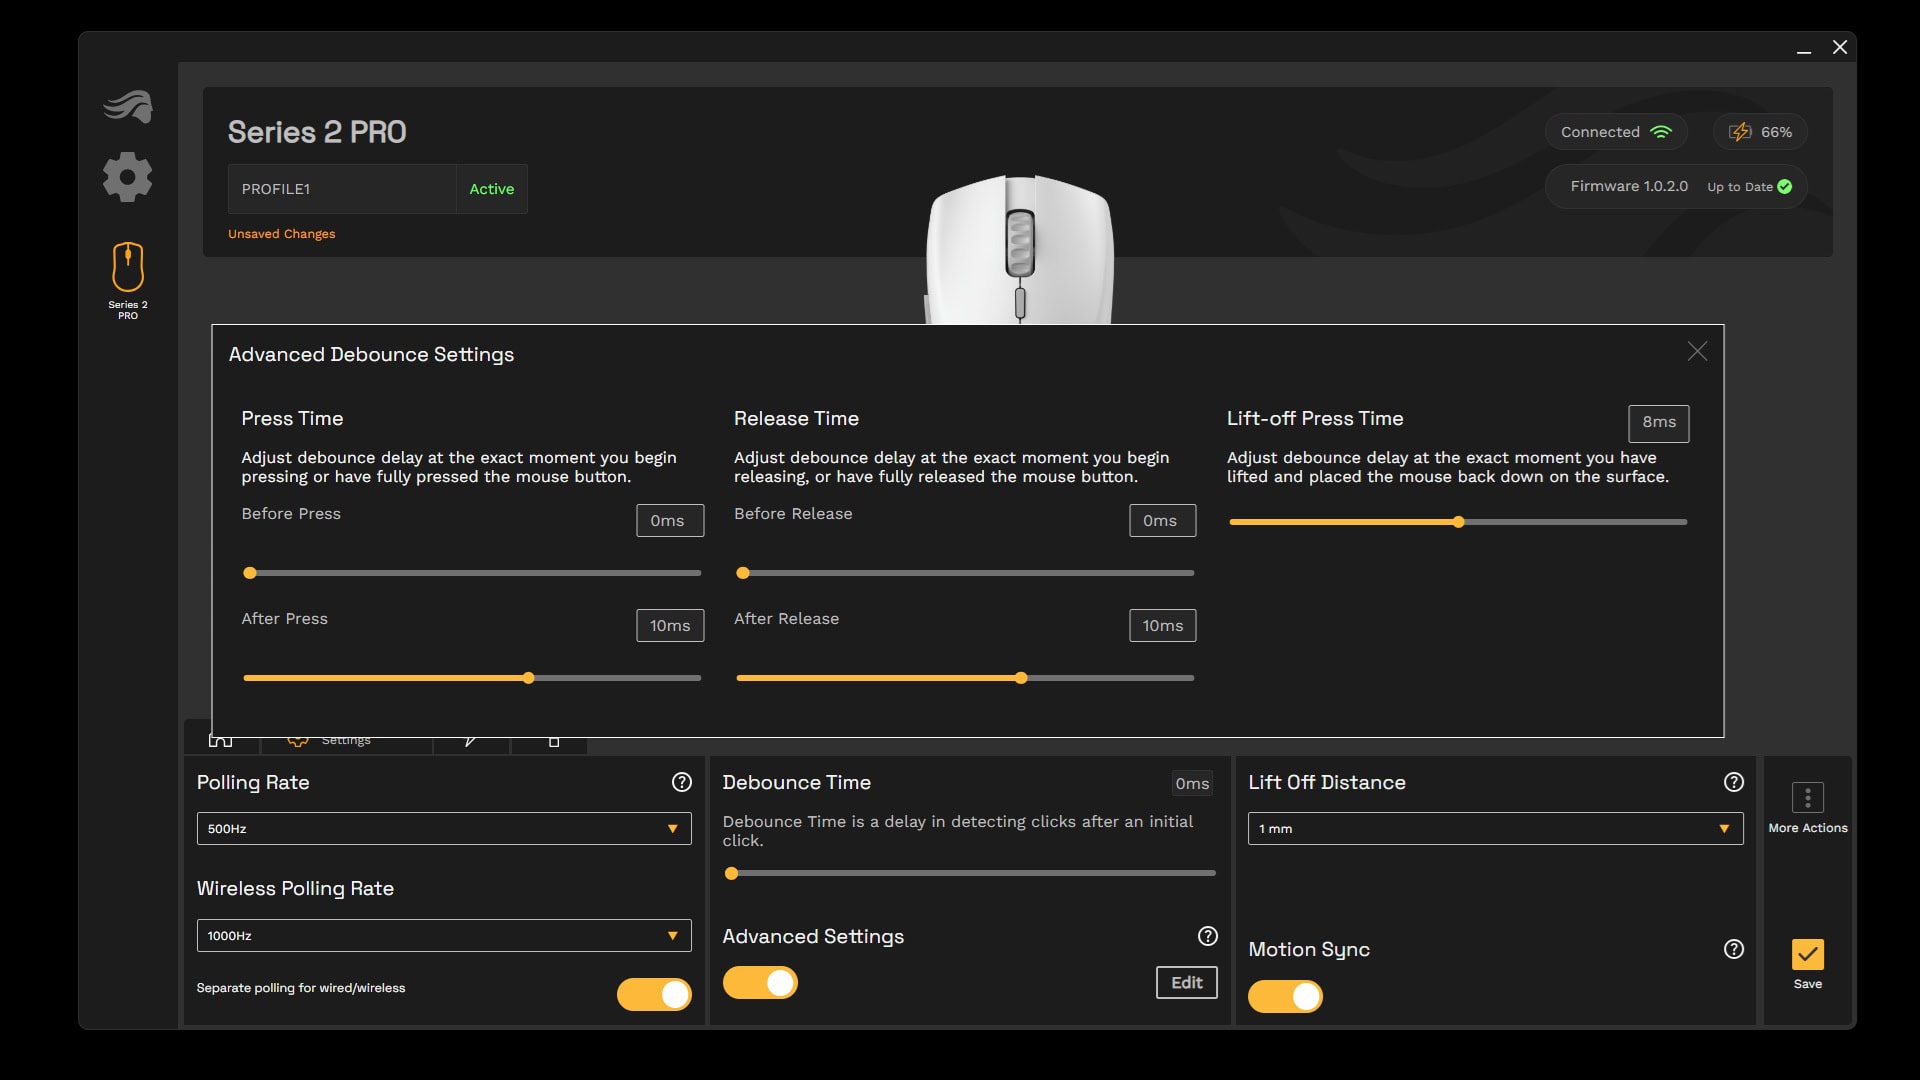The image size is (1920, 1080).
Task: Click the PROFILE1 tab label
Action: [x=274, y=189]
